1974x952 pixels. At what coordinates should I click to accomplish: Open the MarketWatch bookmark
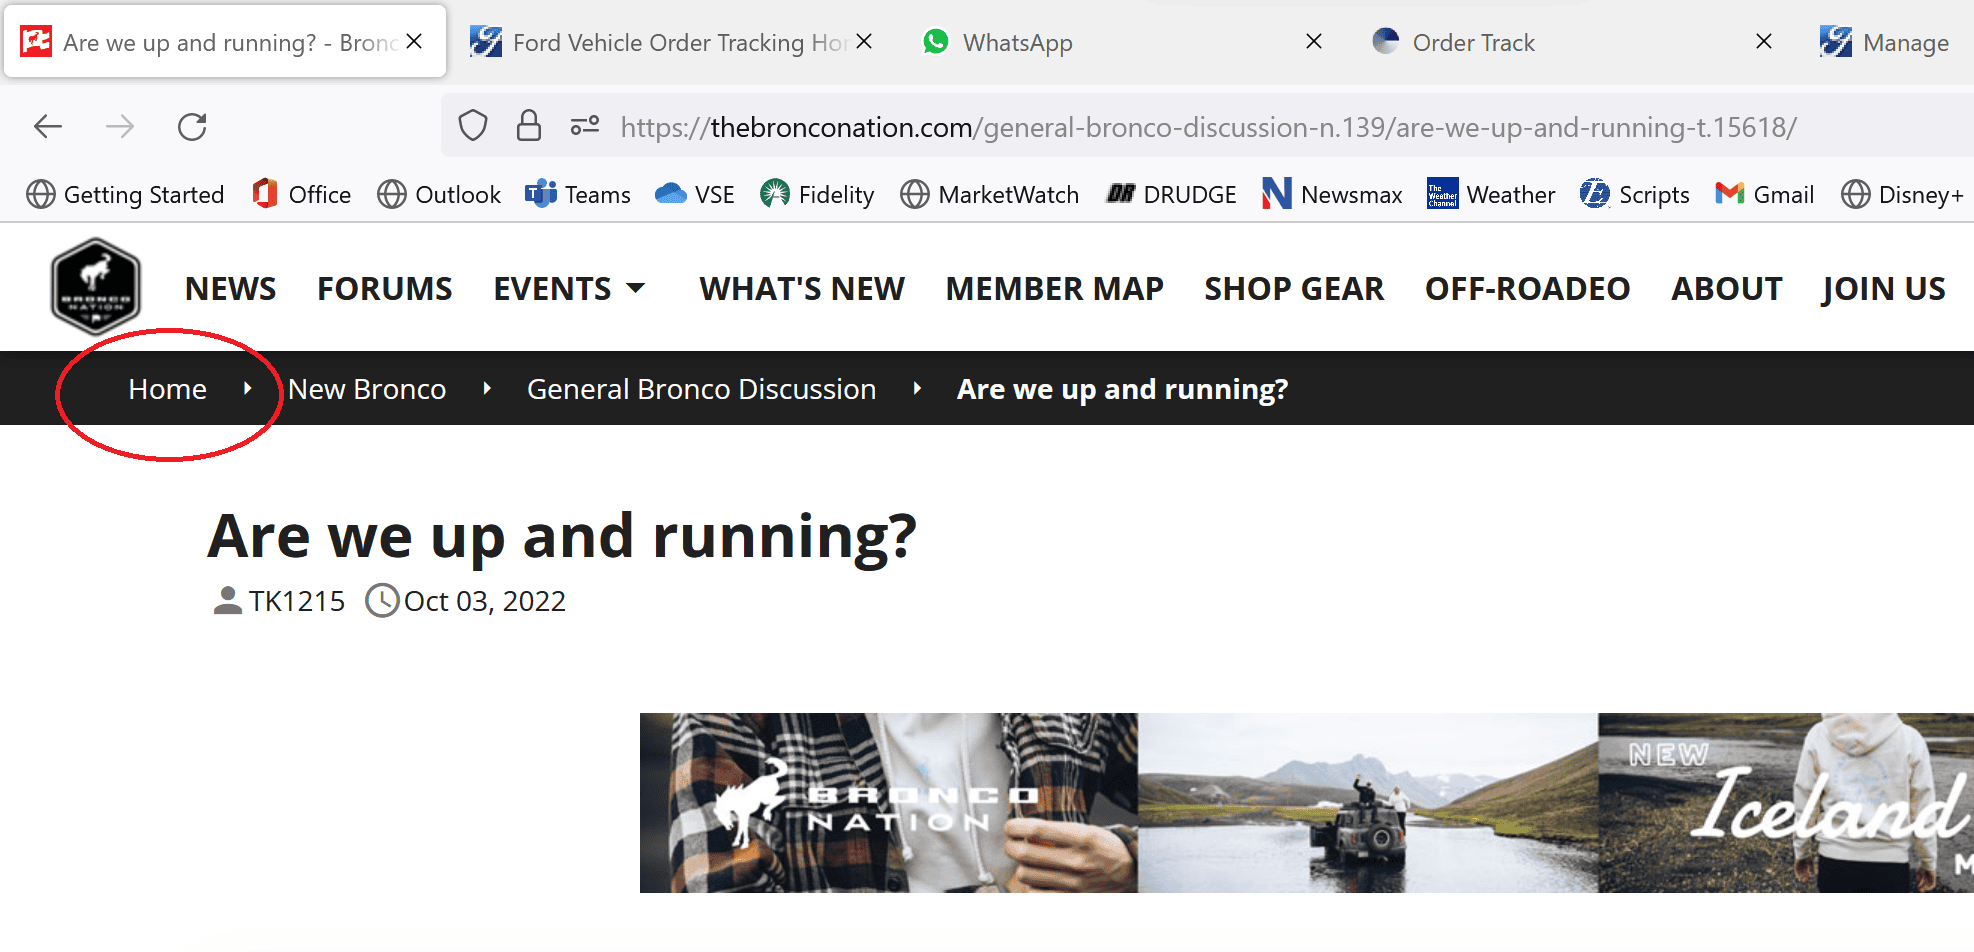point(990,194)
